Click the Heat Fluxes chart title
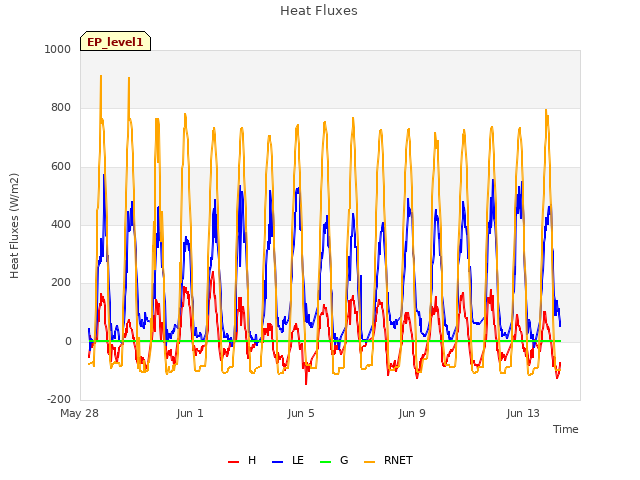The height and width of the screenshot is (480, 640). tap(319, 11)
